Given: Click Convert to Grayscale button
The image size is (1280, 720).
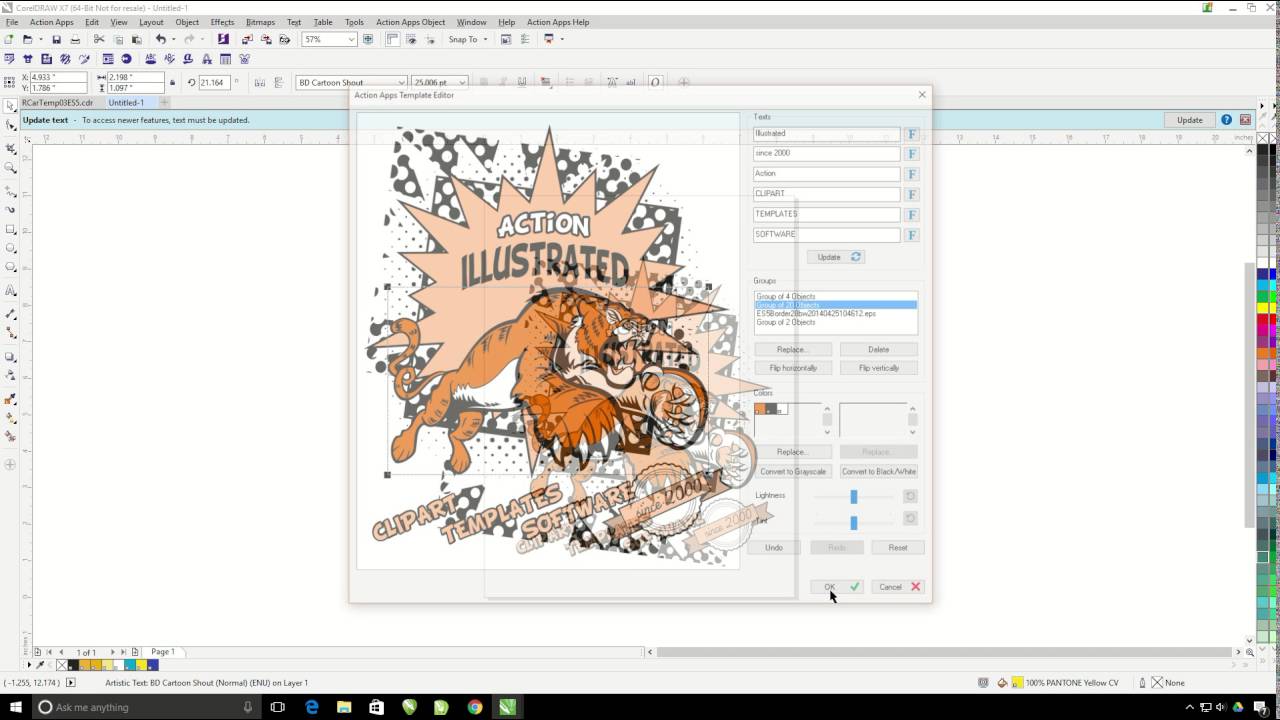Looking at the screenshot, I should coord(793,471).
